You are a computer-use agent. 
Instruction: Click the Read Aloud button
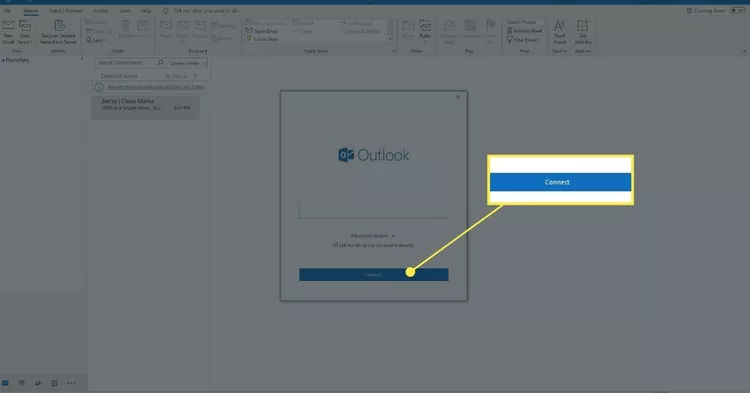pyautogui.click(x=559, y=32)
